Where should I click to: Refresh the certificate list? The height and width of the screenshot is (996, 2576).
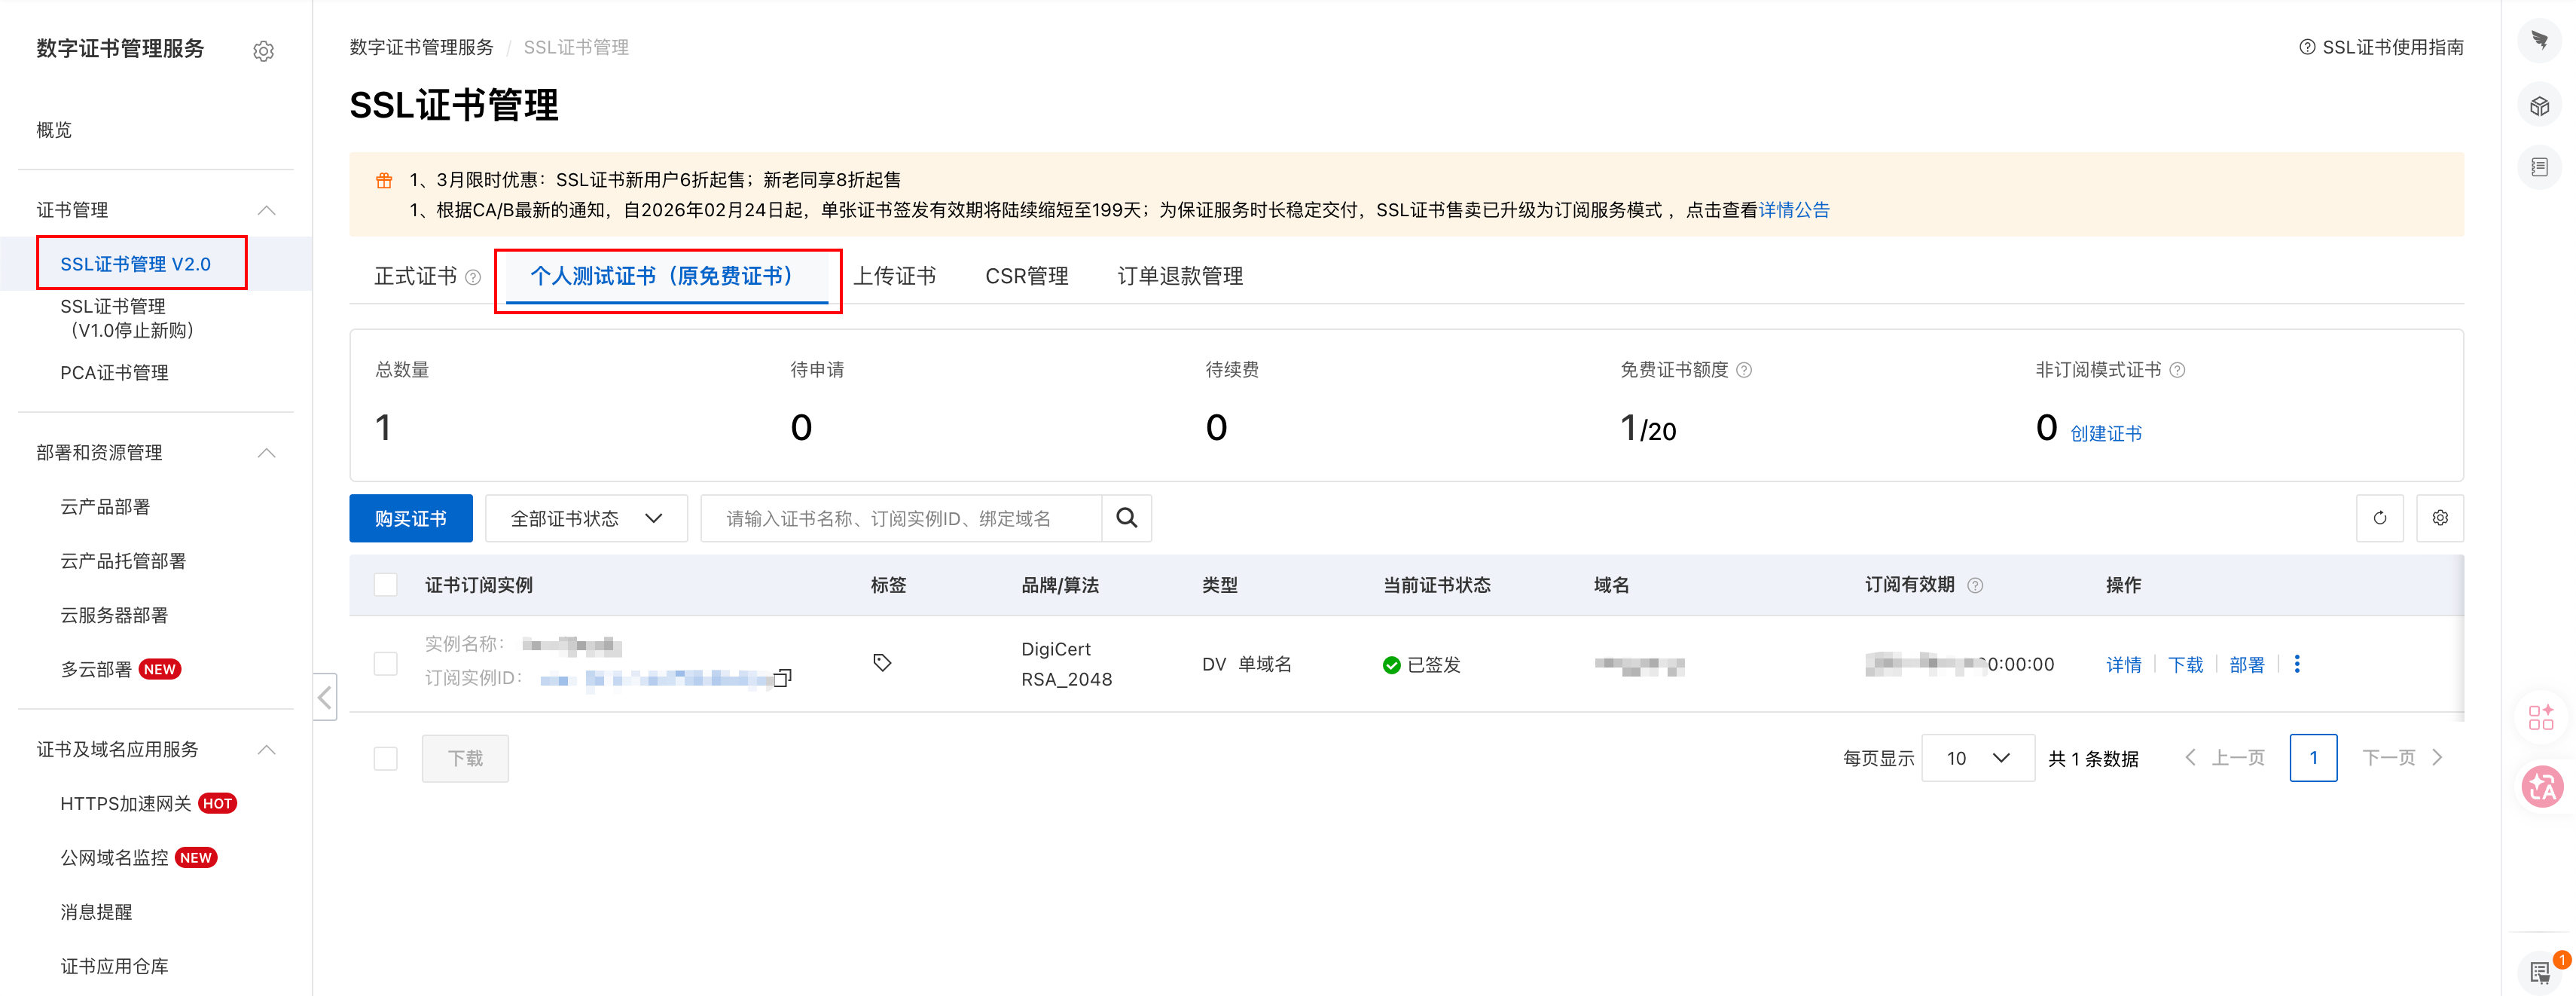click(x=2379, y=518)
